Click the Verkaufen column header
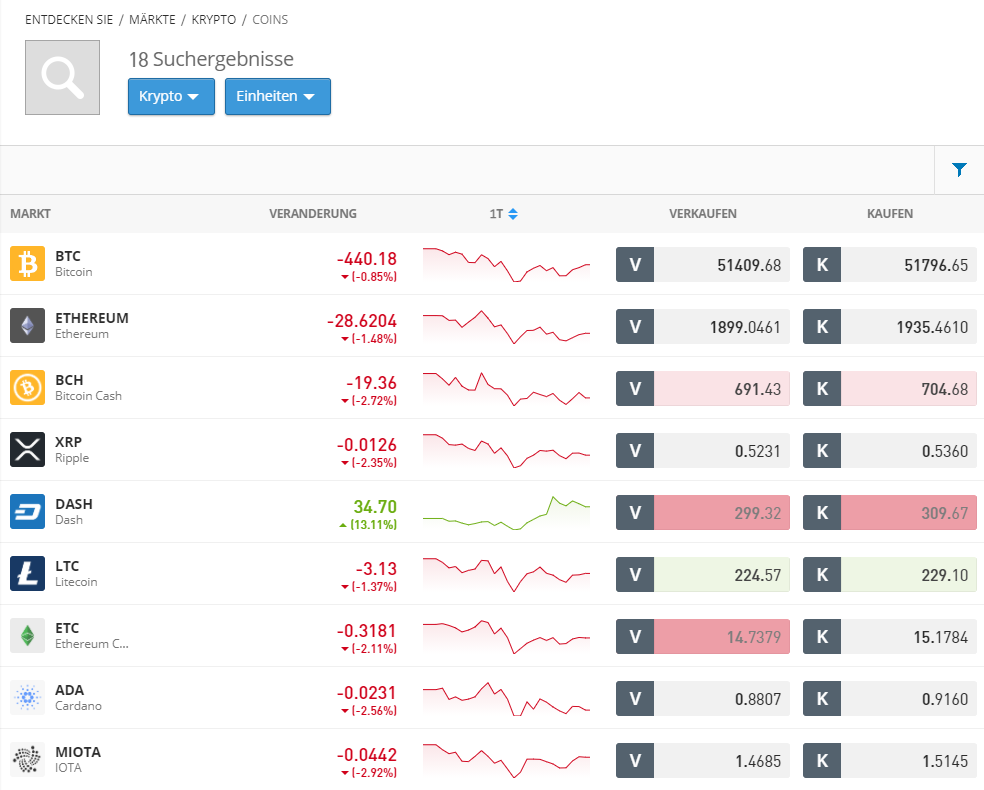 [x=703, y=214]
